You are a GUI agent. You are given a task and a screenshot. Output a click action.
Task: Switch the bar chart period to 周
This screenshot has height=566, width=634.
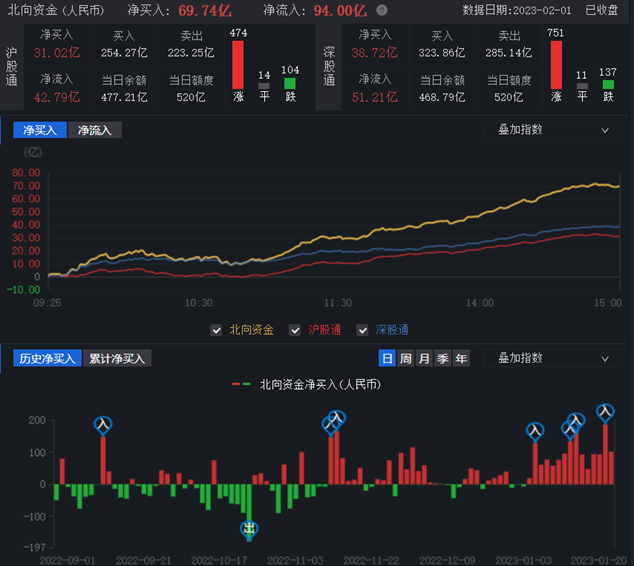click(x=406, y=358)
